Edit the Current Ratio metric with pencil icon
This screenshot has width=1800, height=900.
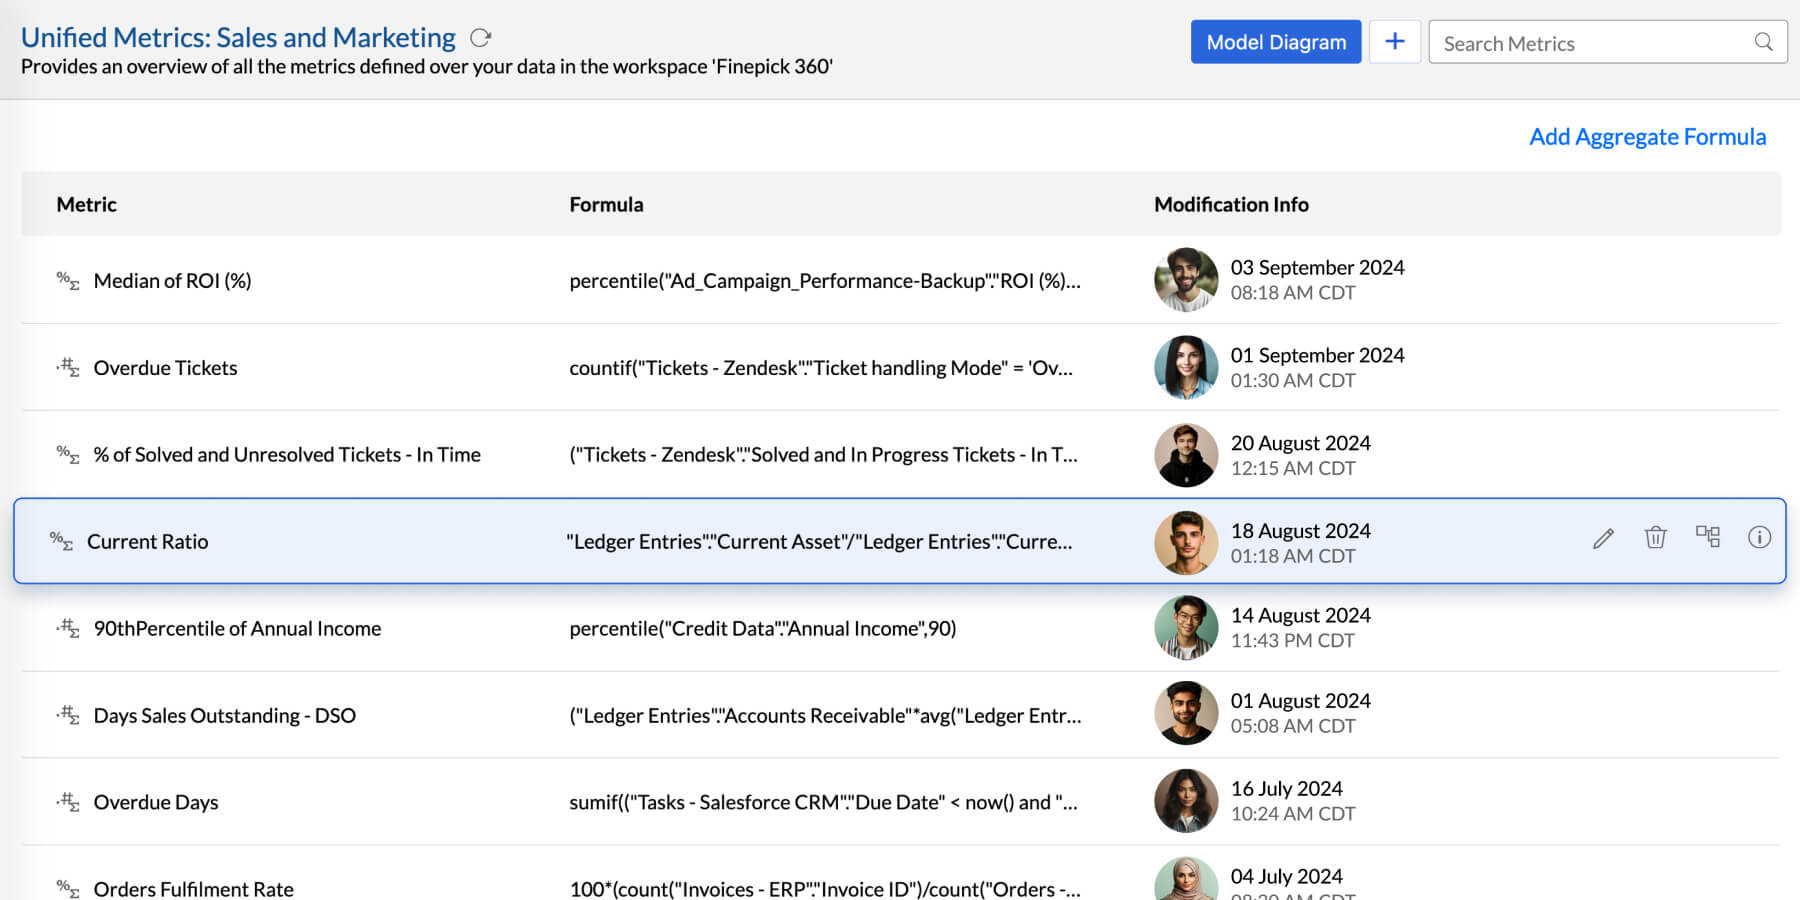1603,539
